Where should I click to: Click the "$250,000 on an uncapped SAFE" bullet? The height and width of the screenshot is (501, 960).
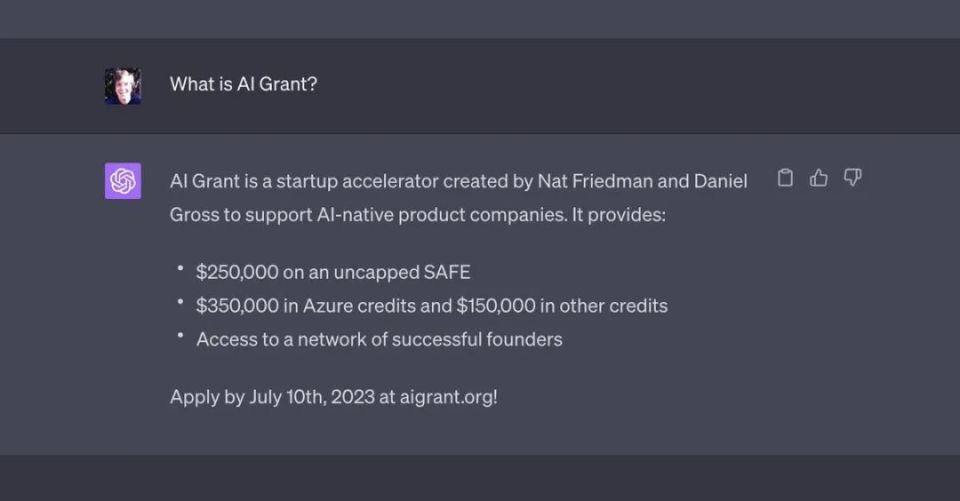pyautogui.click(x=333, y=272)
